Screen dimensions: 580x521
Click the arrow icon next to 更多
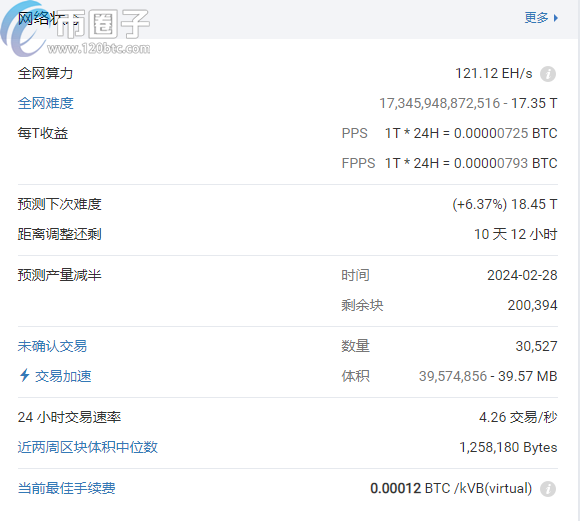coord(556,18)
